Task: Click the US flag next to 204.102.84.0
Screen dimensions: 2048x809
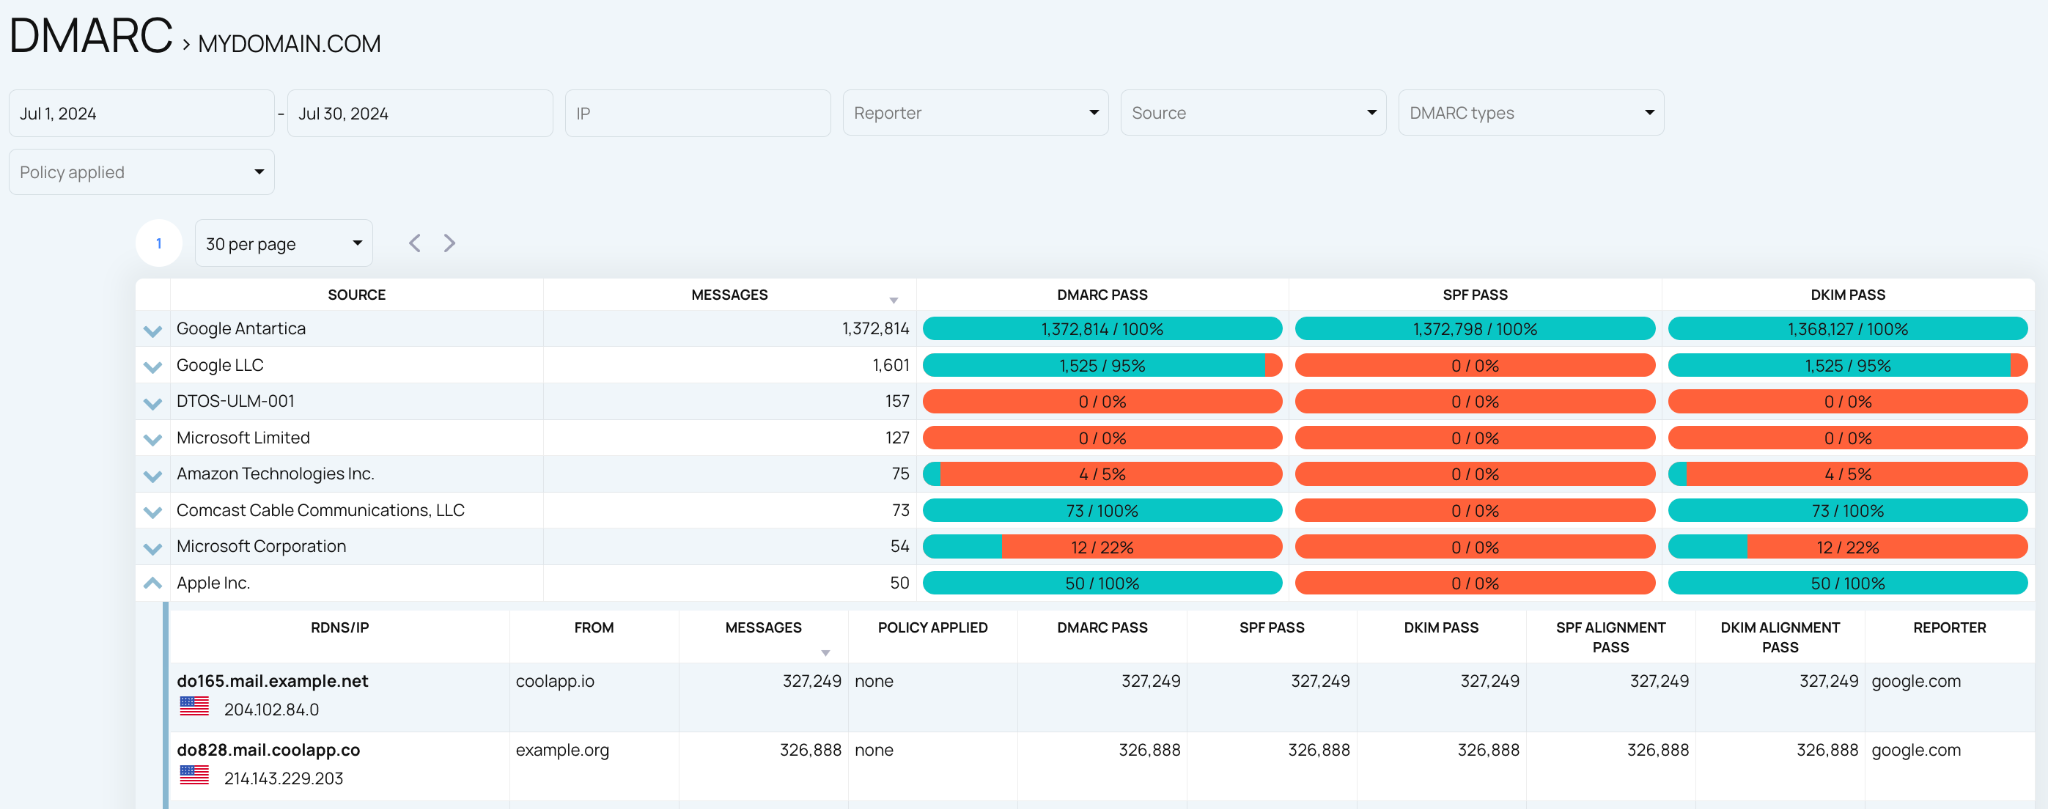Action: (194, 706)
